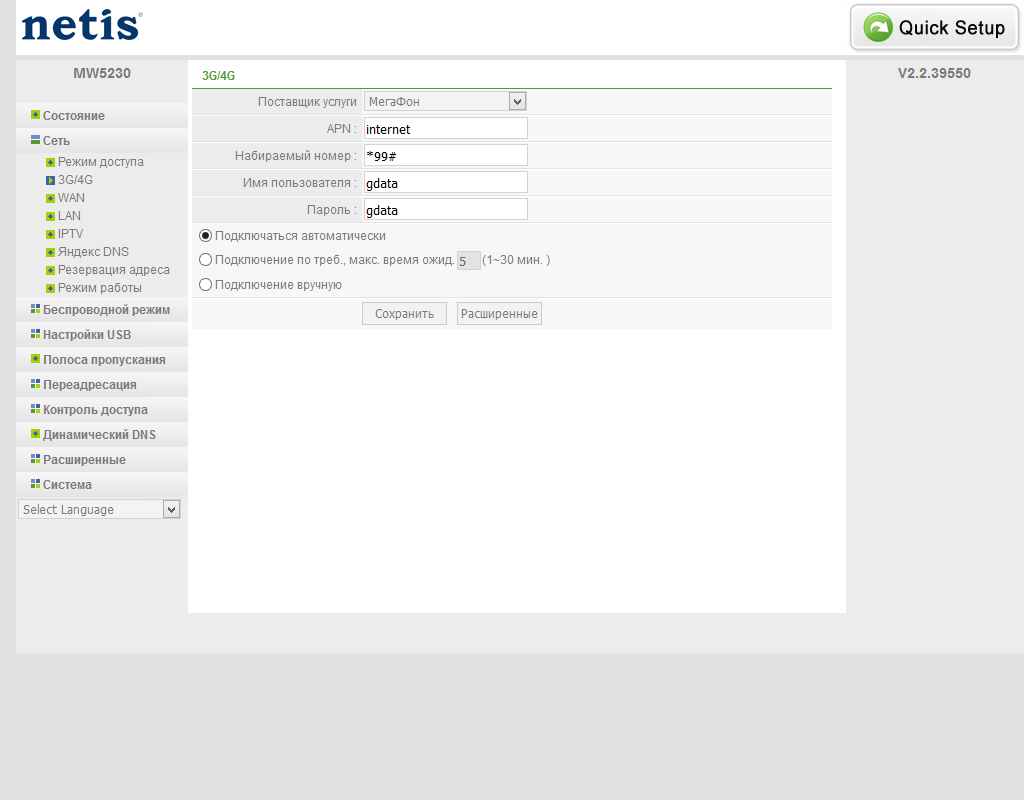Click the grid icon beside Беспроводной режим
The image size is (1024, 800).
tap(35, 309)
